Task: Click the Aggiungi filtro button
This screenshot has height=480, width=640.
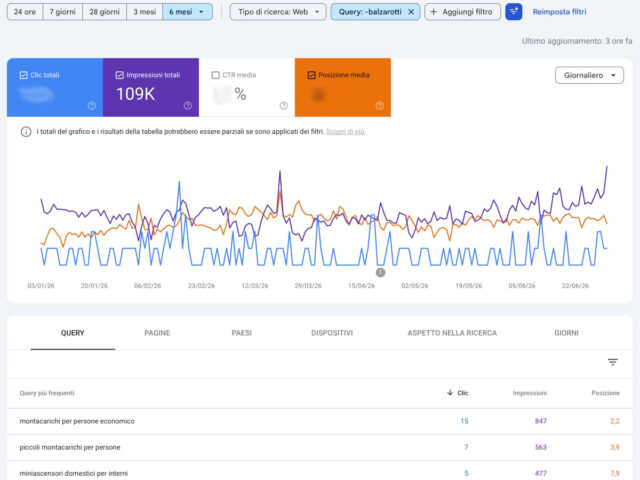Action: pos(462,12)
